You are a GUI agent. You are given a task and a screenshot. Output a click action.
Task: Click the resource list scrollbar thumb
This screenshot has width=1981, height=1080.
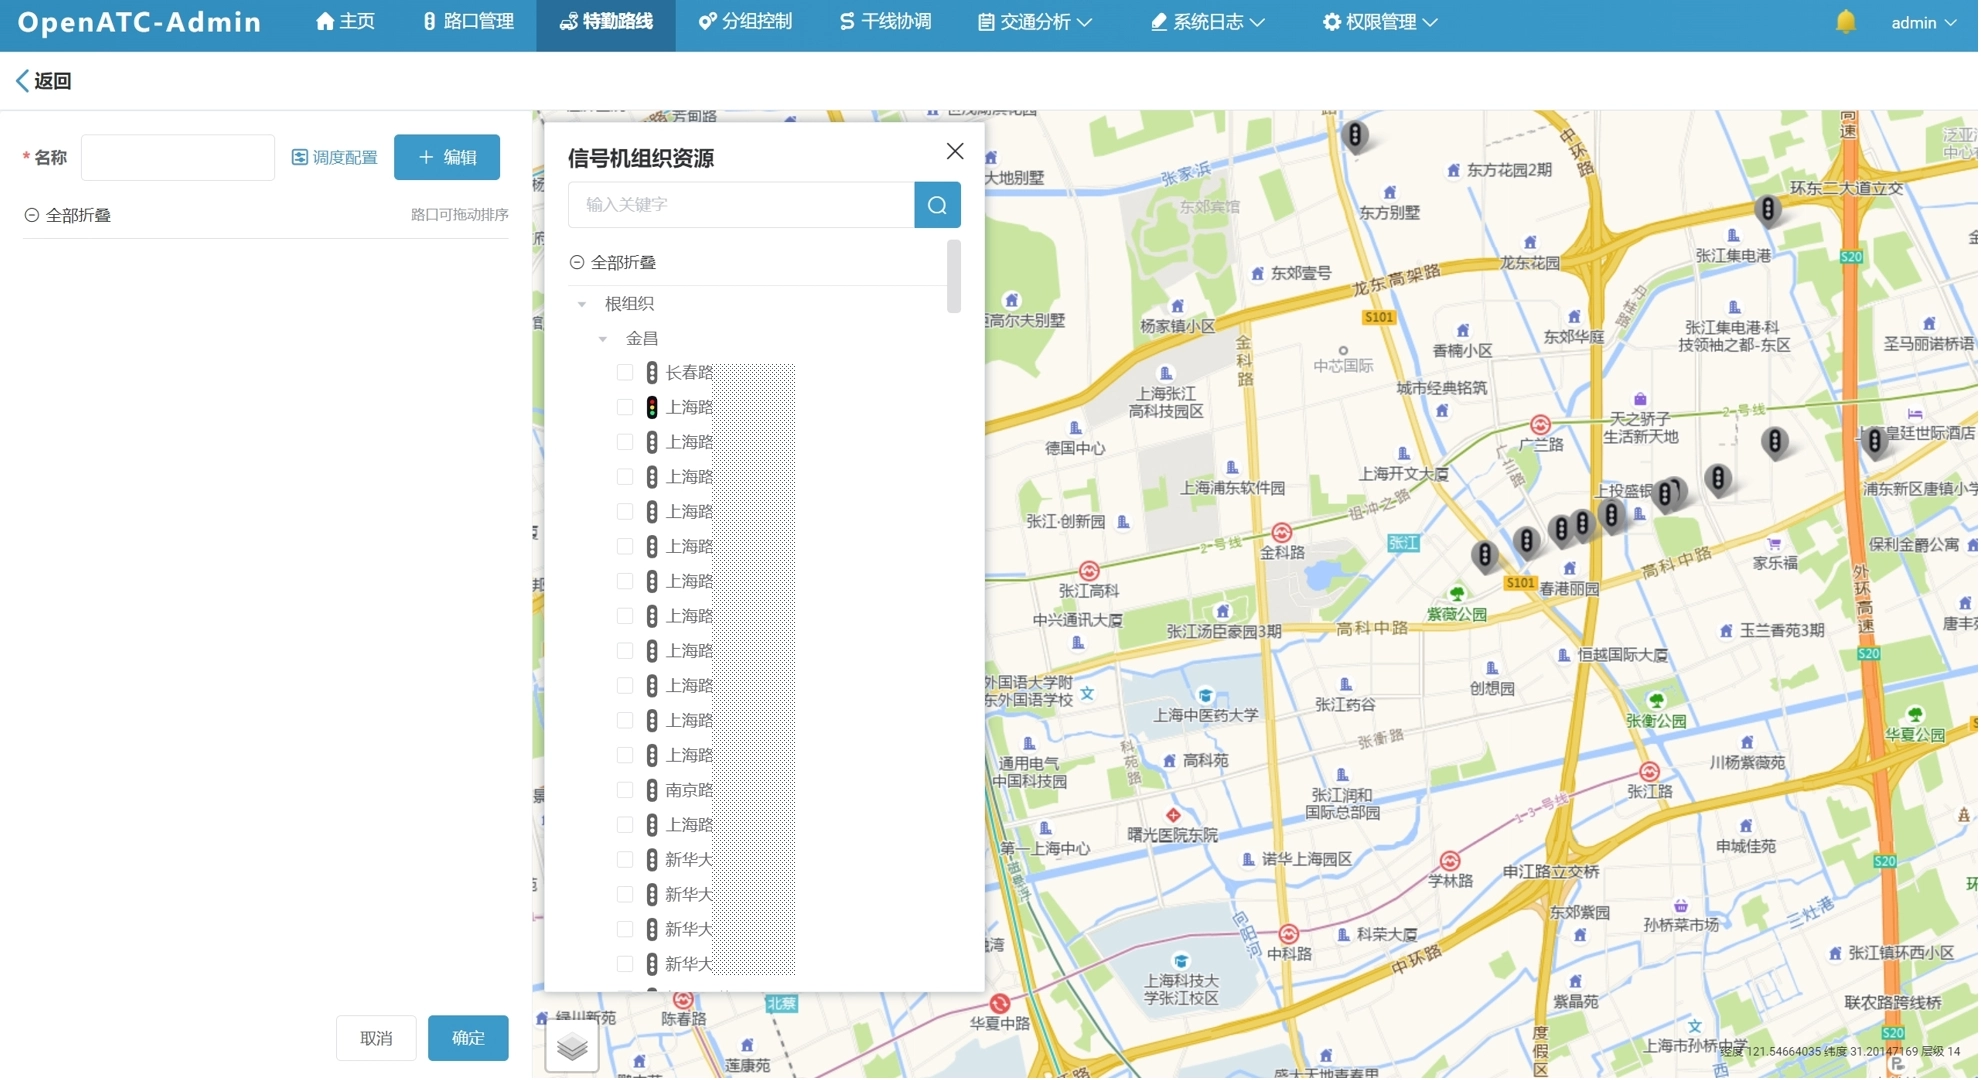point(954,276)
